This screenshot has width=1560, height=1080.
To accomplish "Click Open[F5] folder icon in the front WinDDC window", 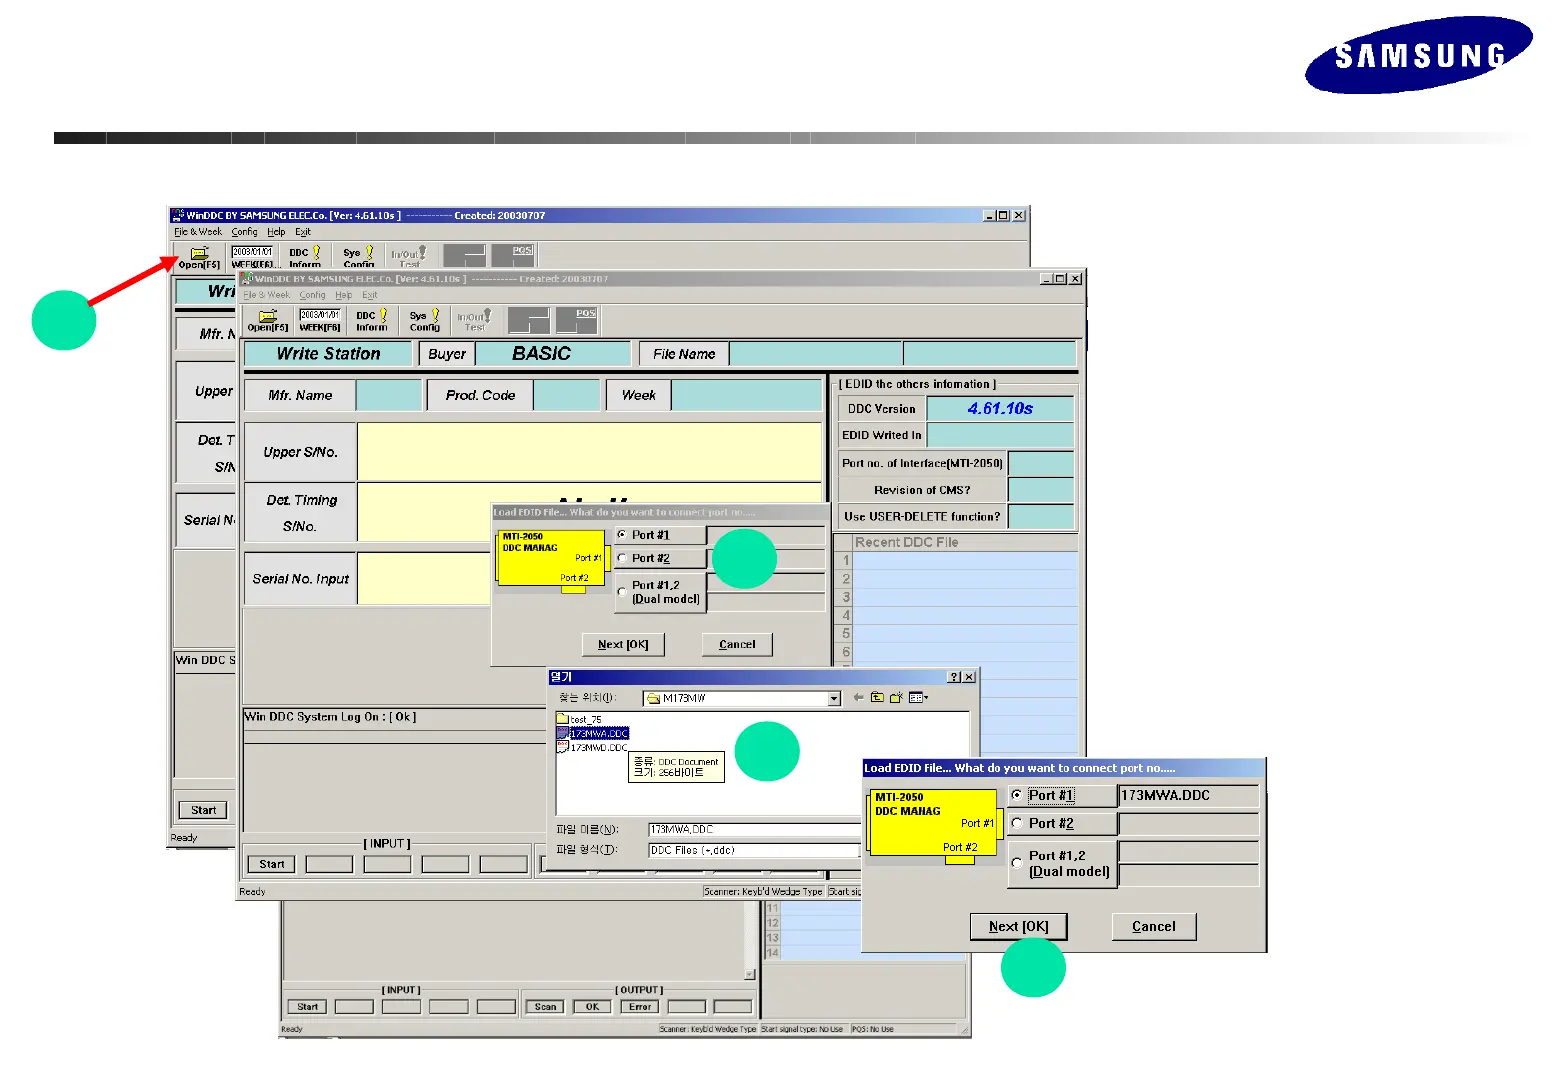I will coord(268,321).
